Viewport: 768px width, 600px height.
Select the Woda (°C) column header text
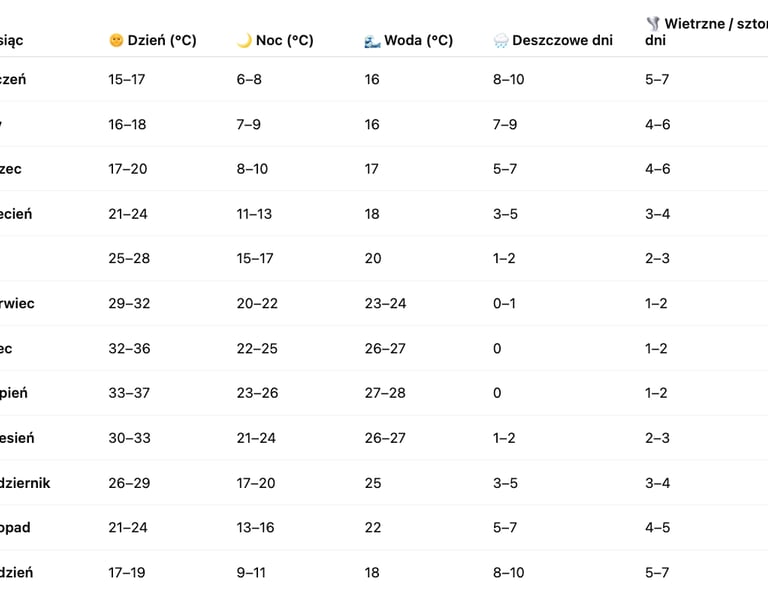(419, 41)
